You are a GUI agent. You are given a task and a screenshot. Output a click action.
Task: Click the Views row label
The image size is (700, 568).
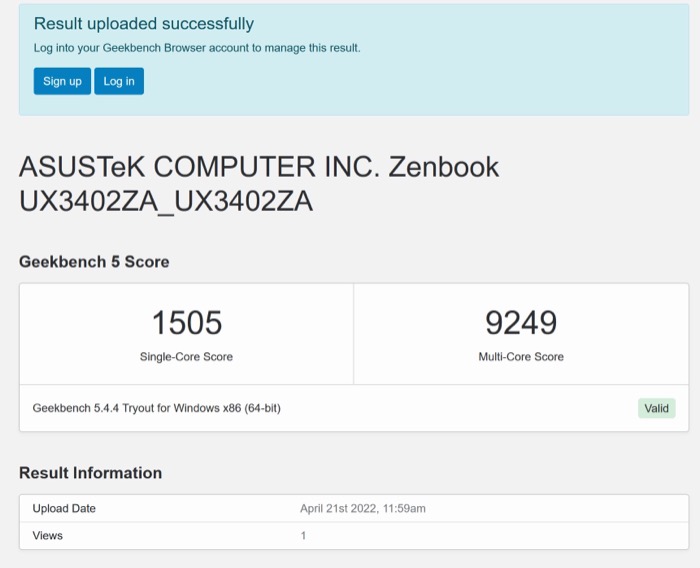click(x=48, y=536)
